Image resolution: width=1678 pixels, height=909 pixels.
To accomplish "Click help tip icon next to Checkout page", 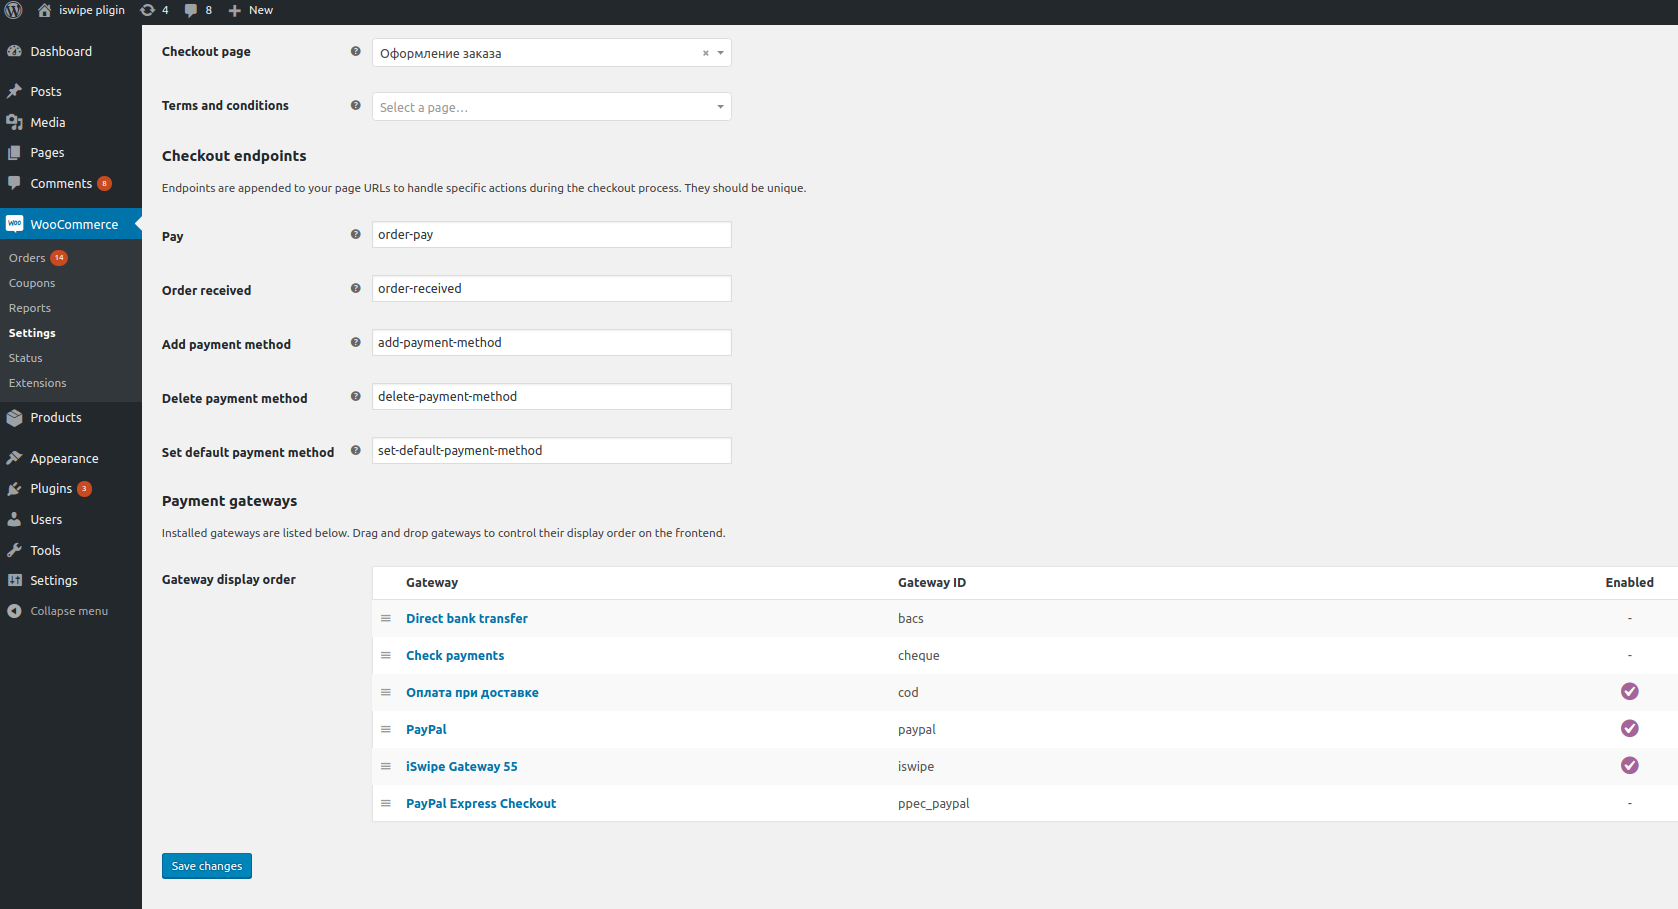I will click(x=355, y=51).
